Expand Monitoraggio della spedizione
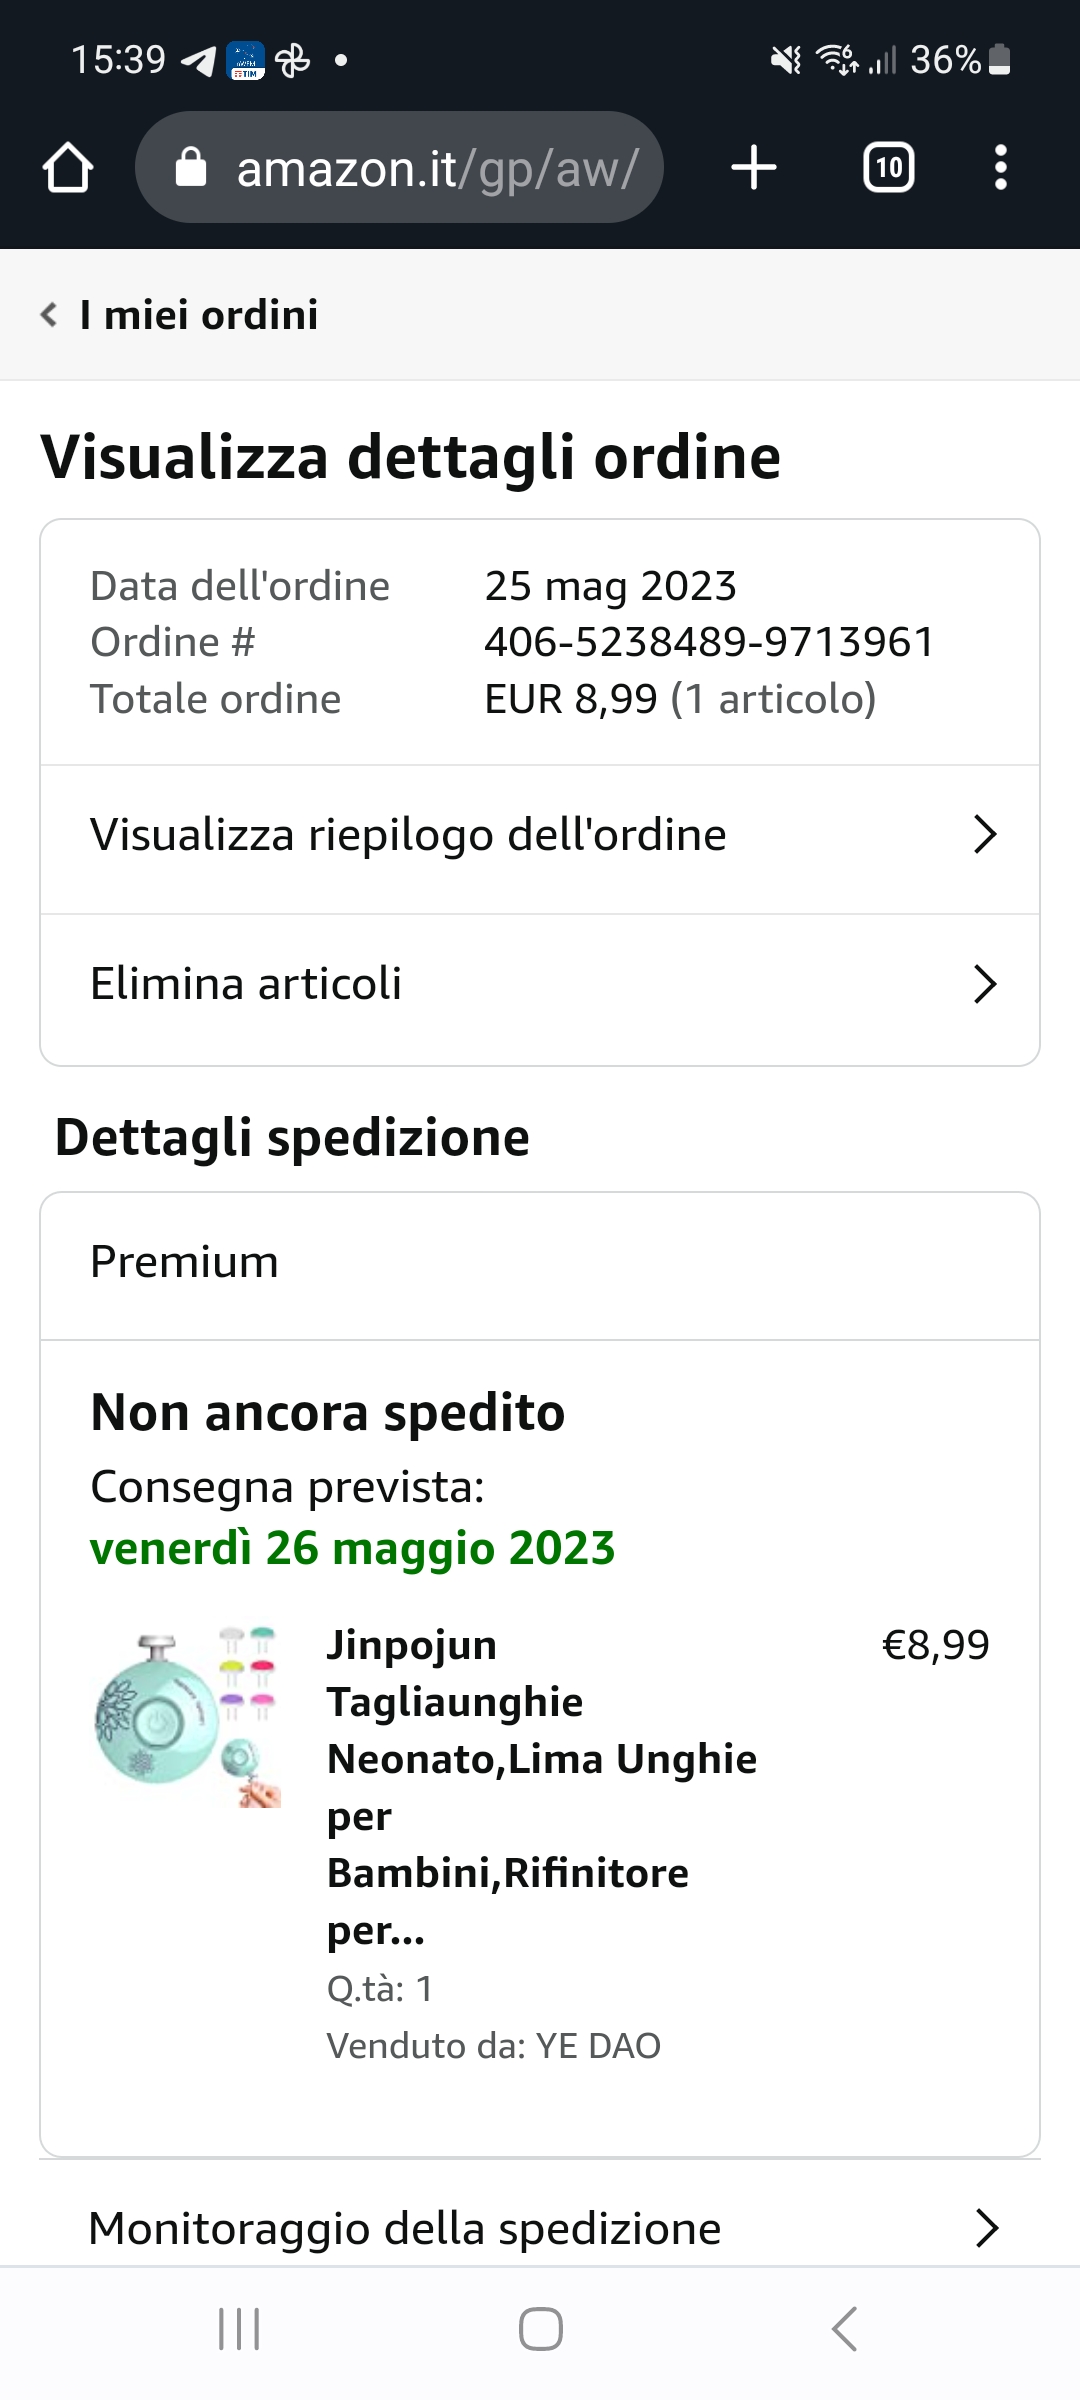 [x=405, y=2228]
